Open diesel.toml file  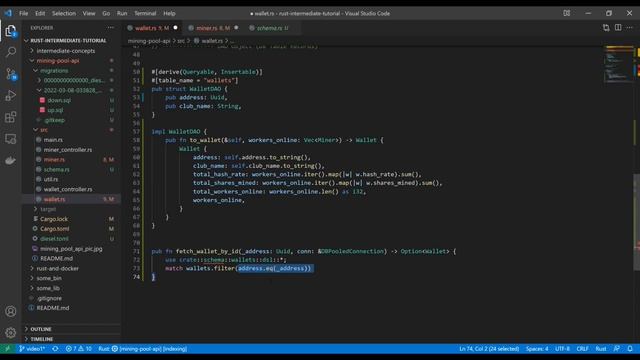[71, 238]
